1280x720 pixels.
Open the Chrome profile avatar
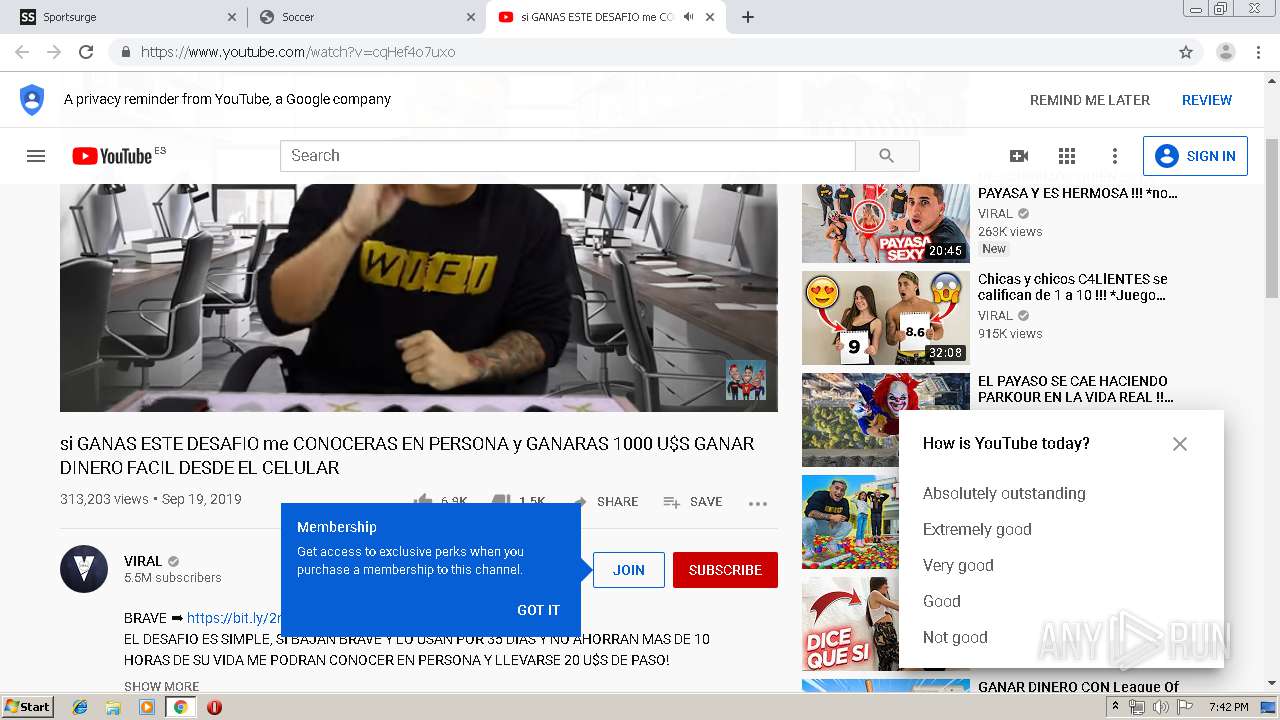1225,52
